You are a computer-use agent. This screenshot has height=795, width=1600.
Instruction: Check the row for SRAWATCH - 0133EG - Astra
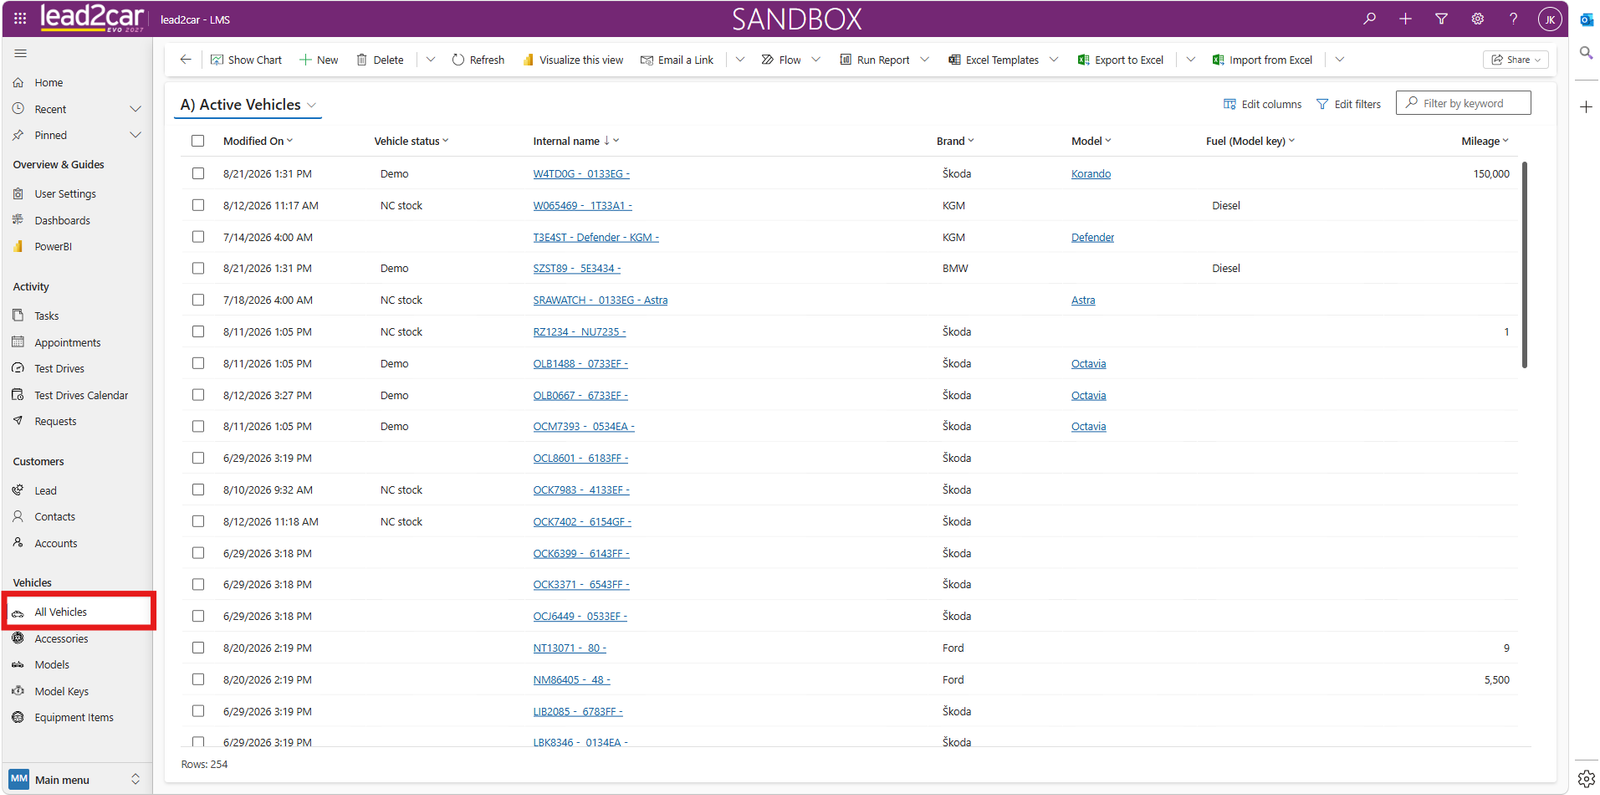[x=198, y=300]
